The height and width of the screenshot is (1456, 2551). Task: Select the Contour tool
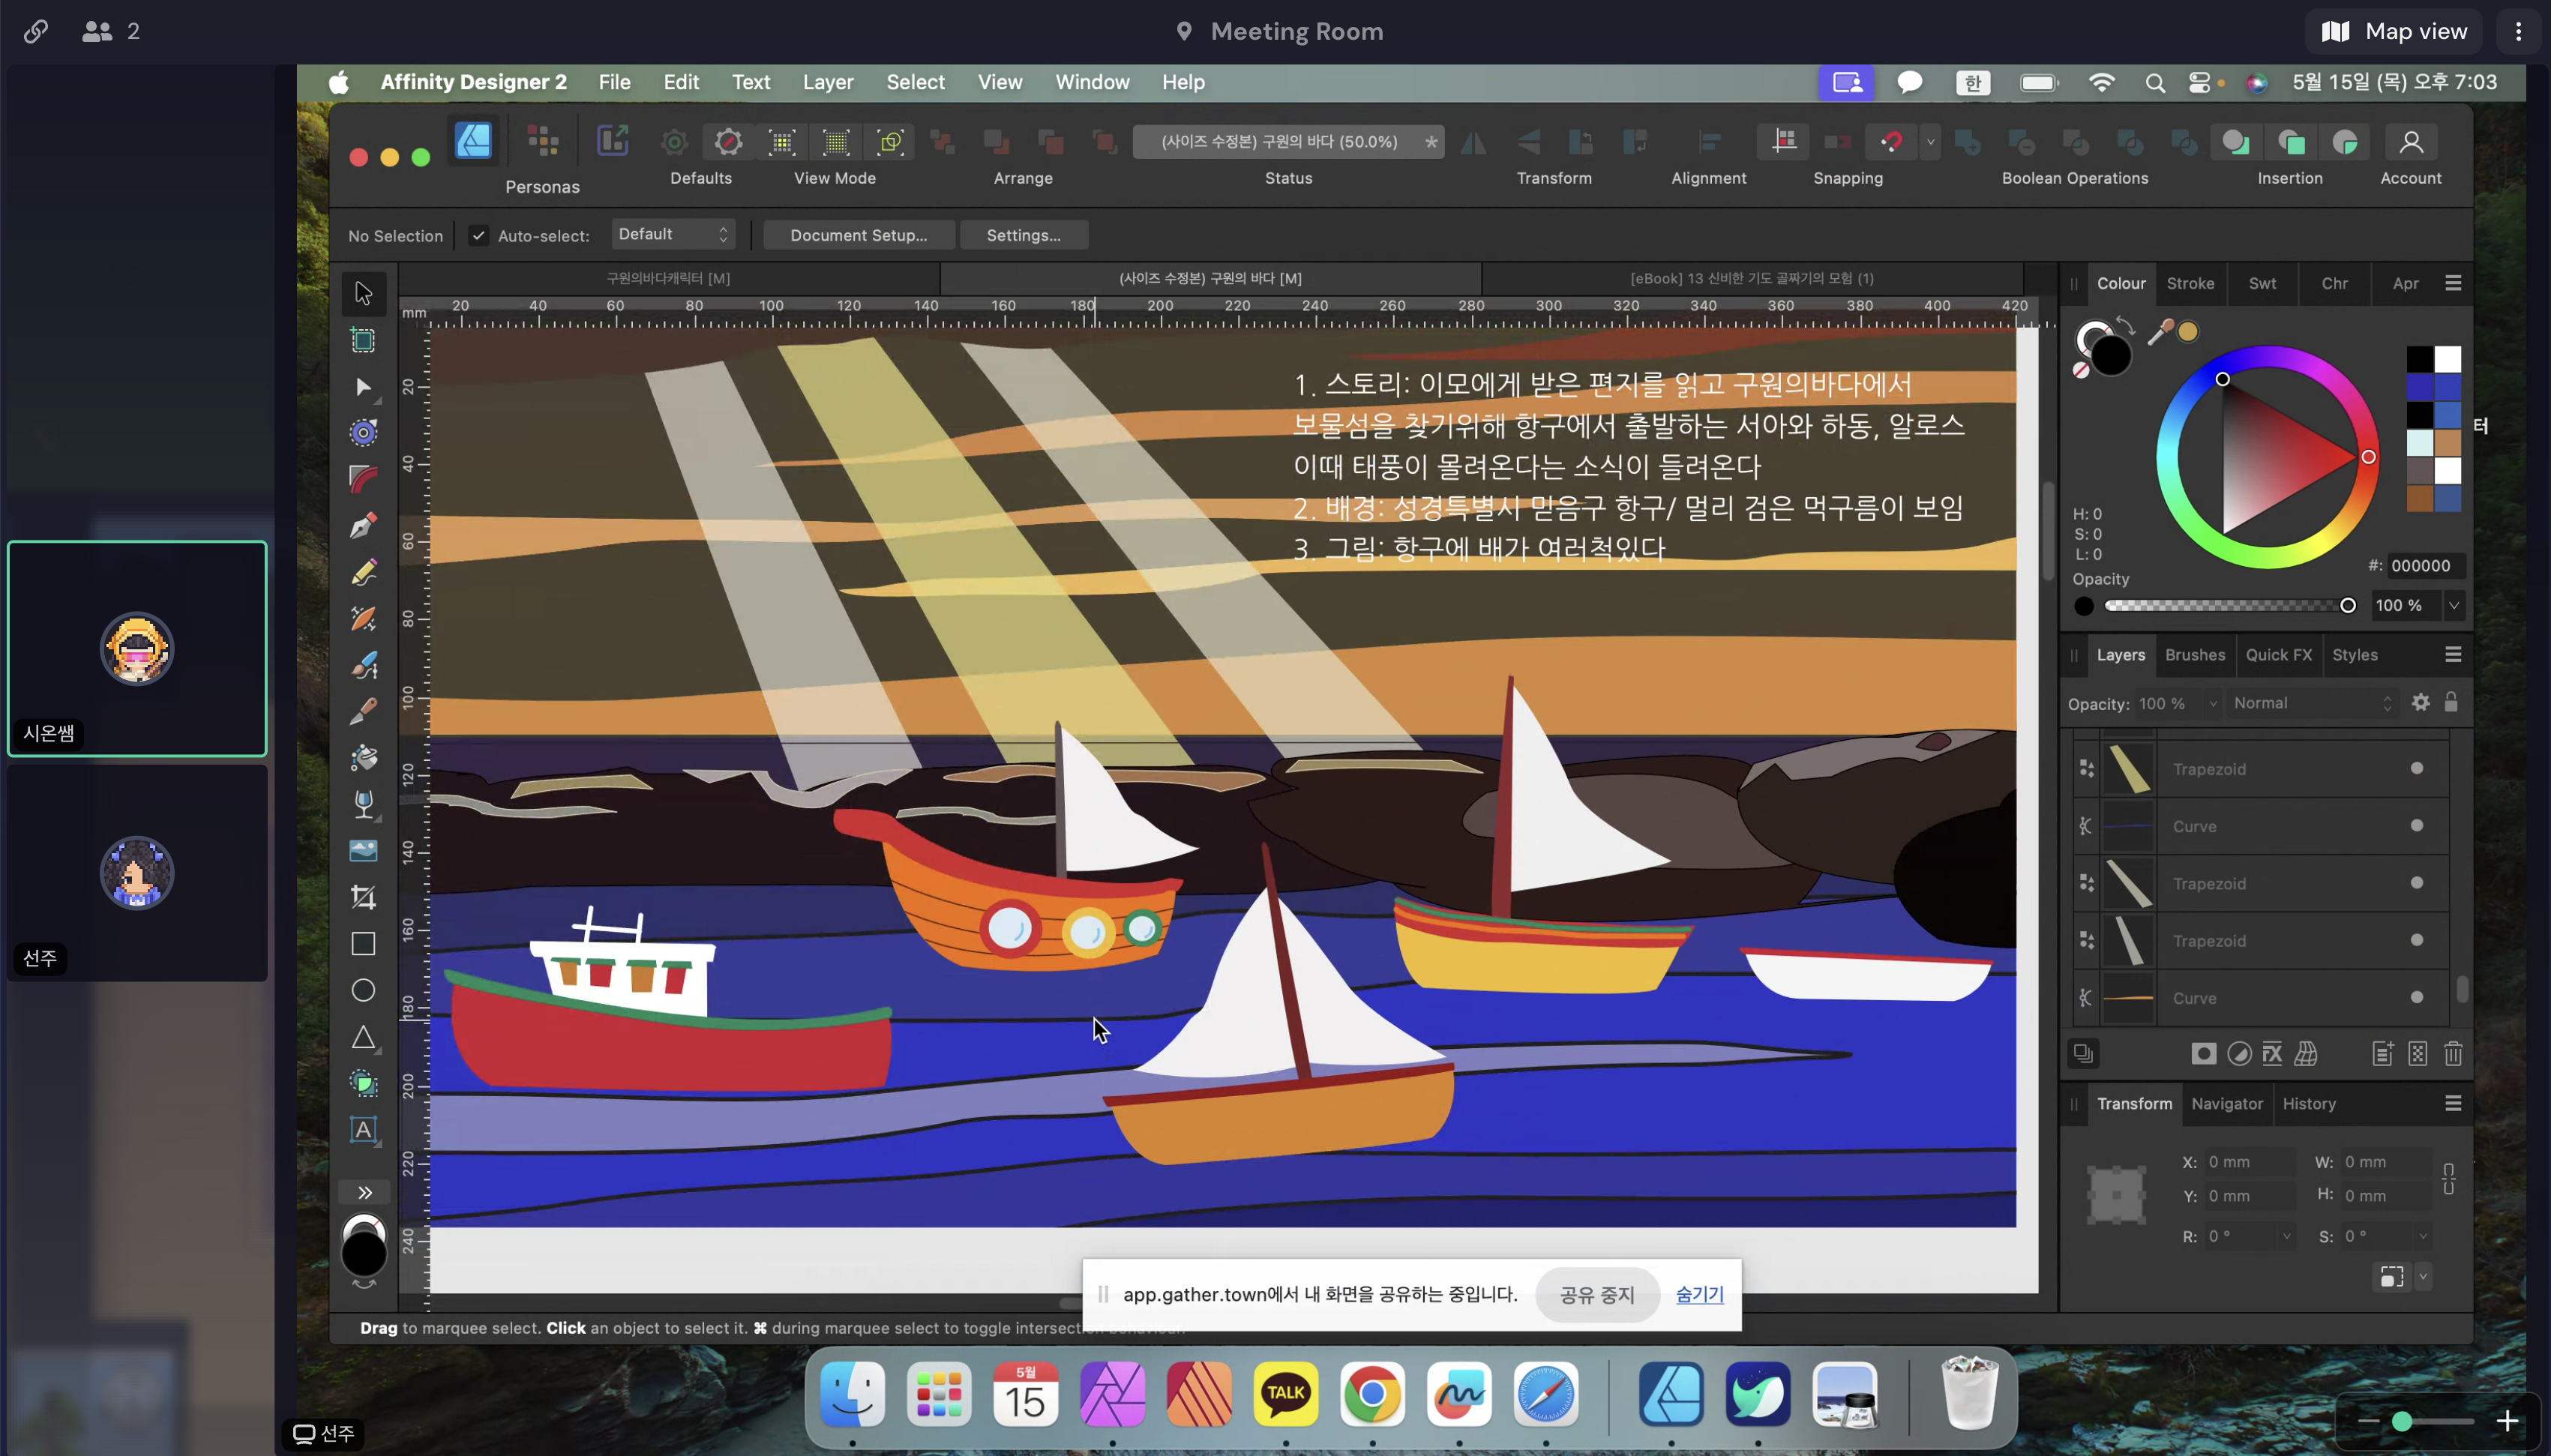[x=363, y=432]
